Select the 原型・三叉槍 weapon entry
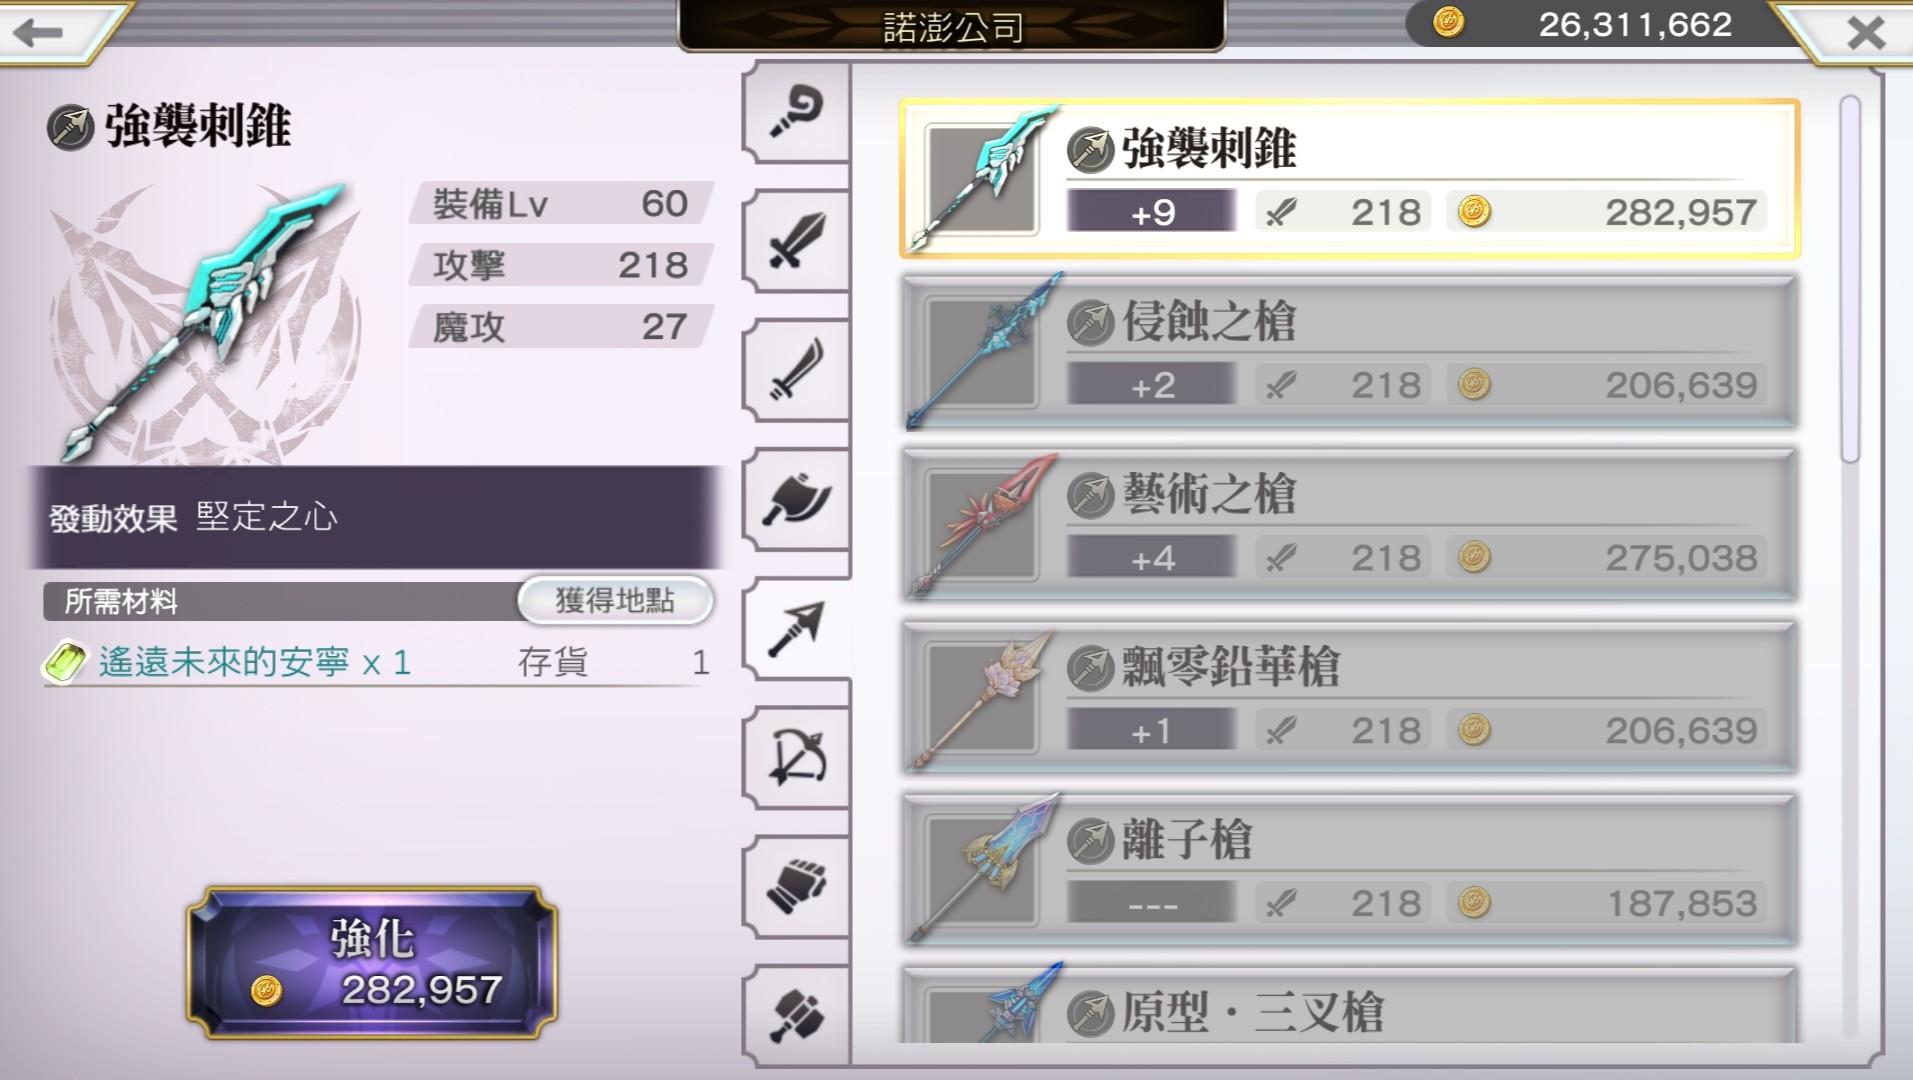This screenshot has width=1913, height=1080. 1349,1005
